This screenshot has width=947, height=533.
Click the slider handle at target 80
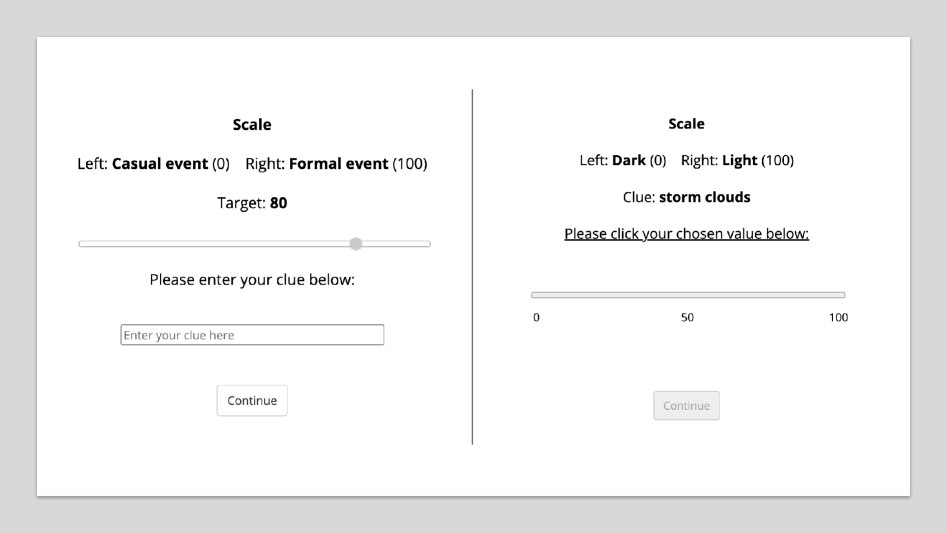tap(356, 244)
